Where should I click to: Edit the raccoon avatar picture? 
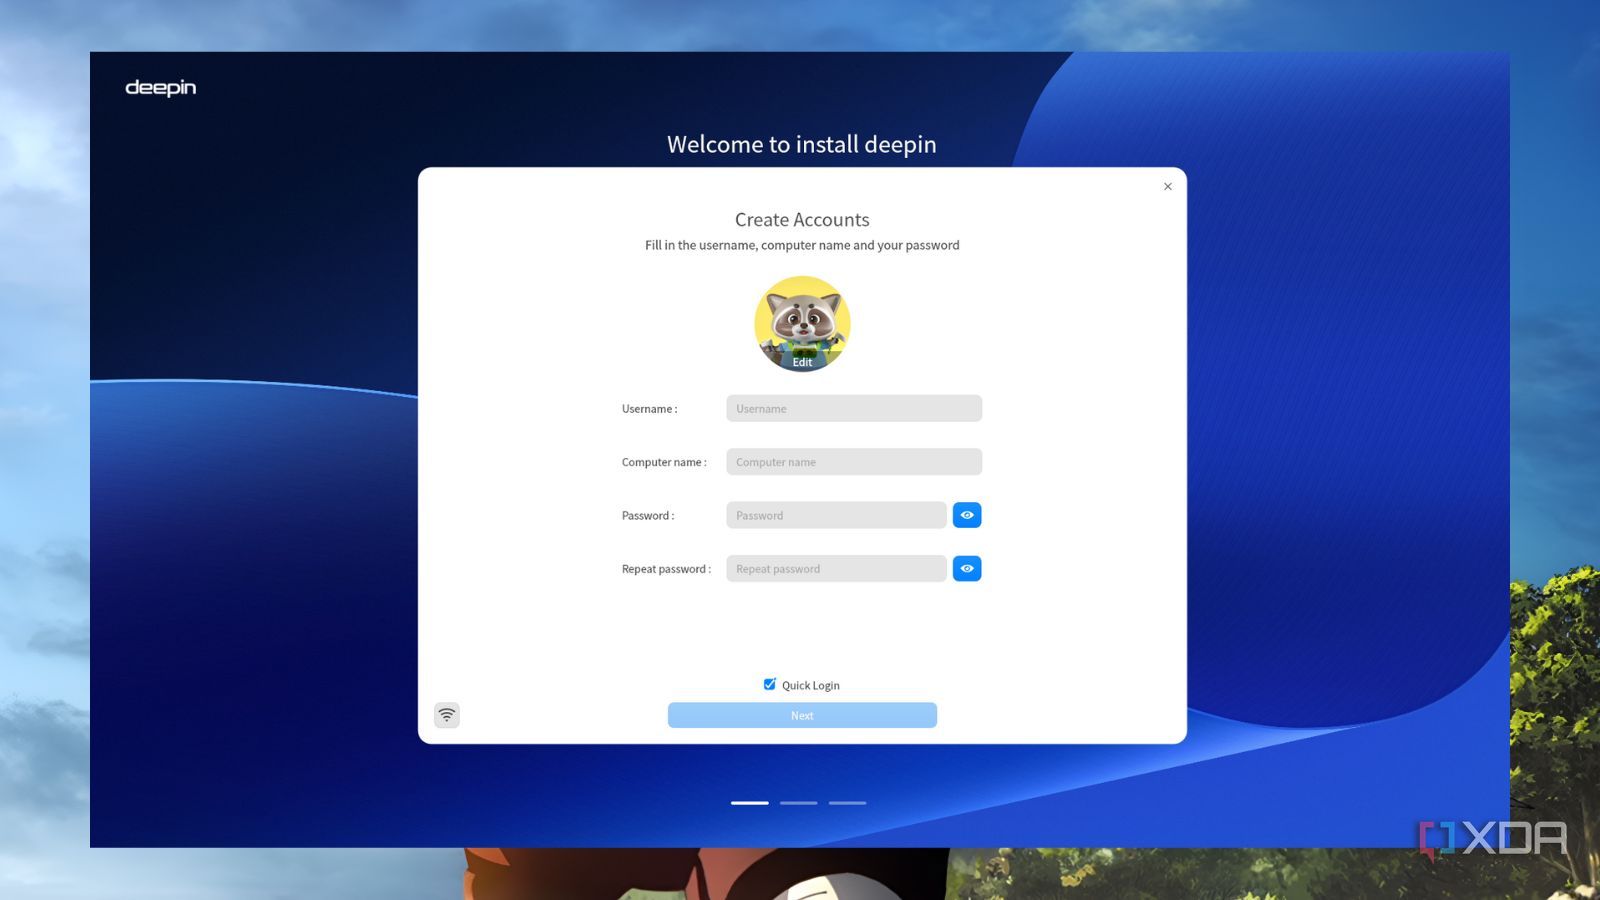802,324
